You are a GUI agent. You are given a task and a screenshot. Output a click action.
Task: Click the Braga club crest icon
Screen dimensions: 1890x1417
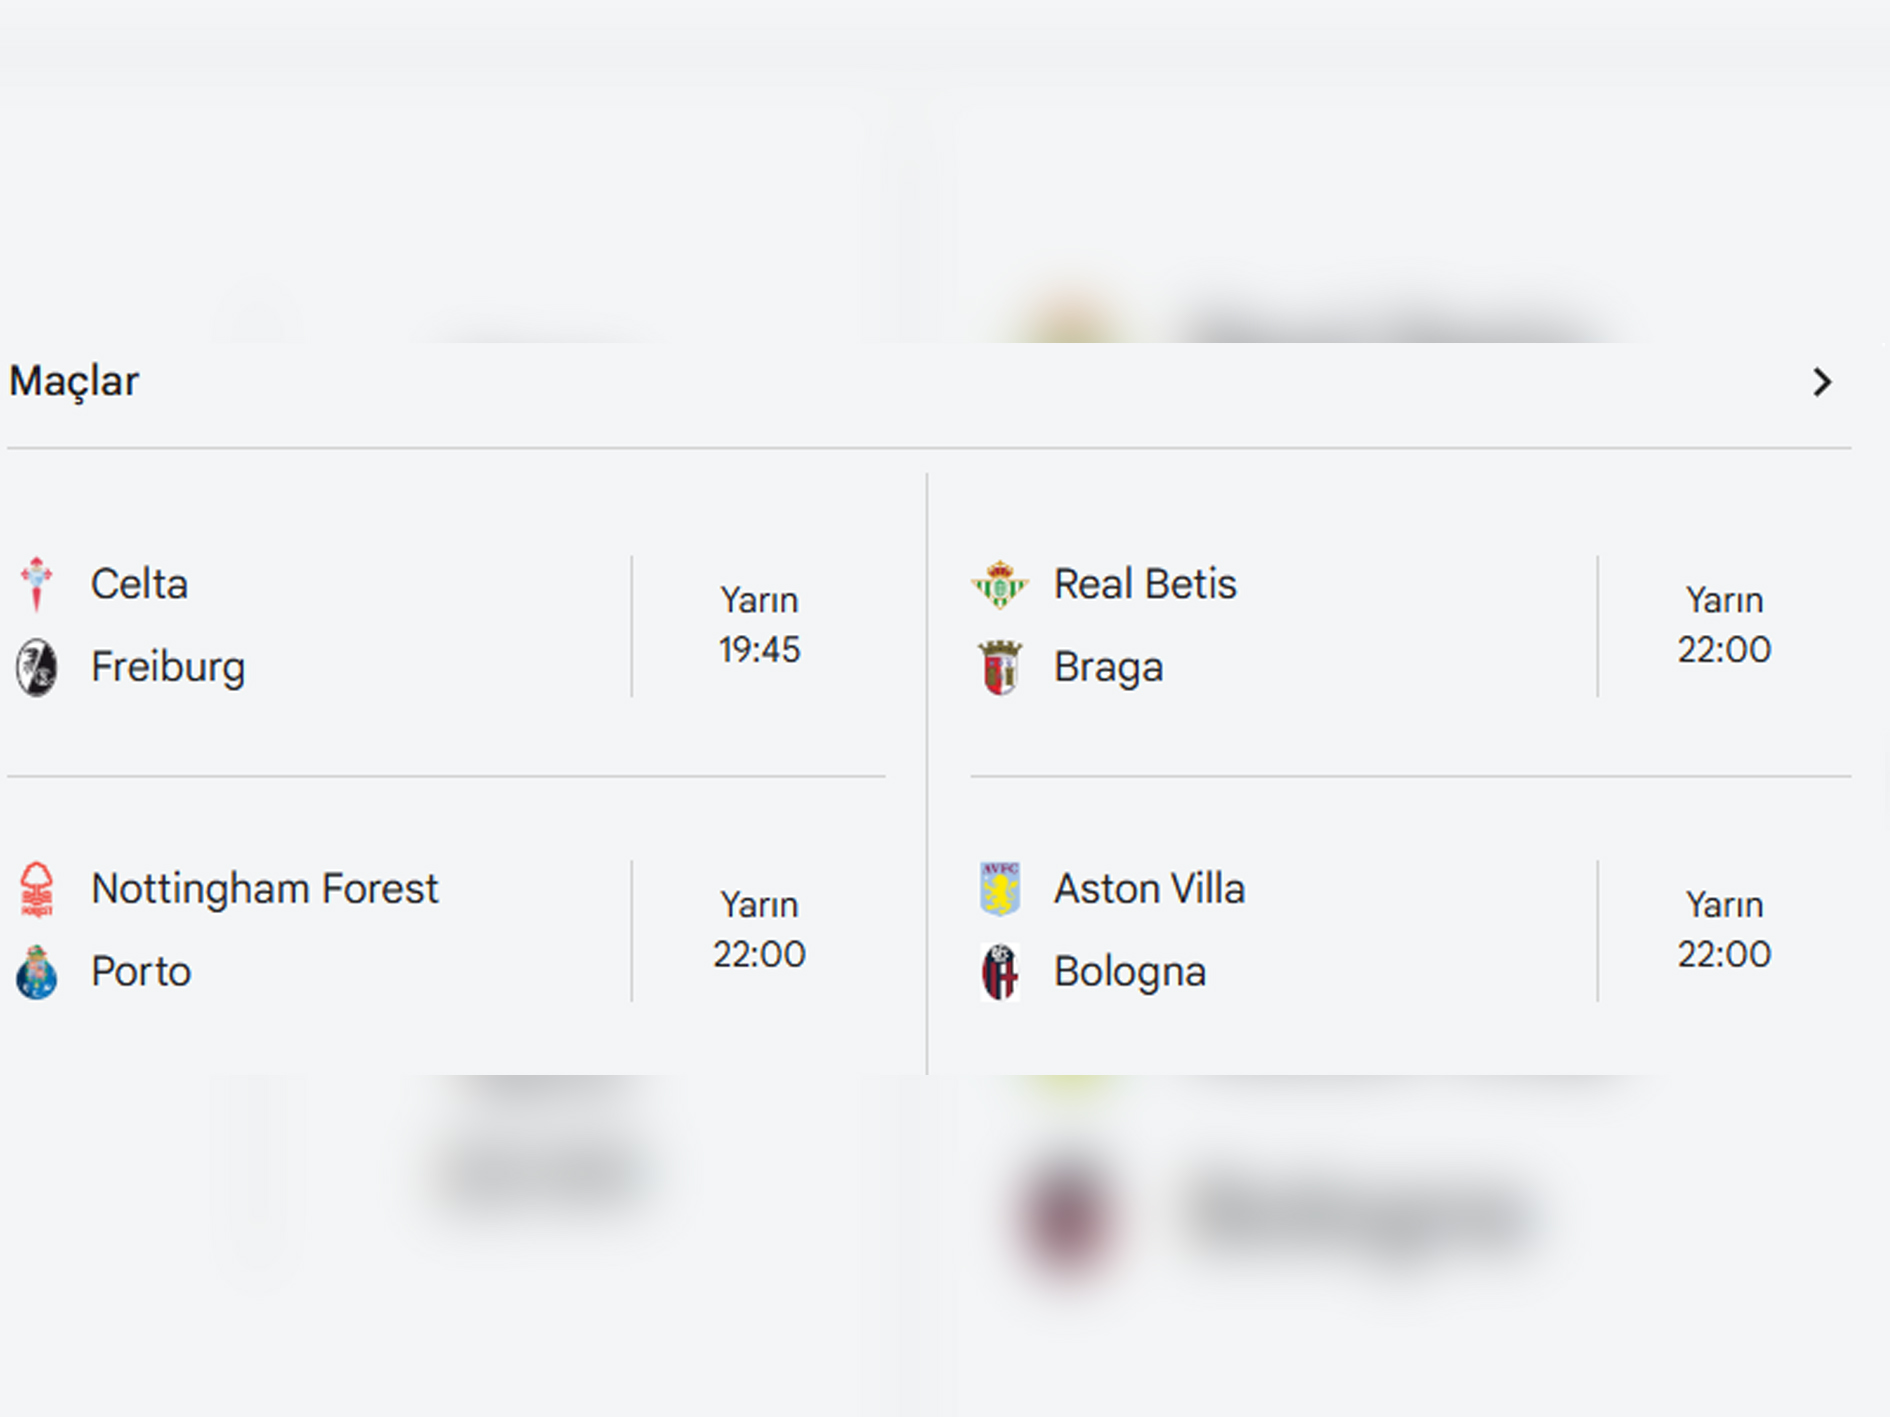[999, 667]
